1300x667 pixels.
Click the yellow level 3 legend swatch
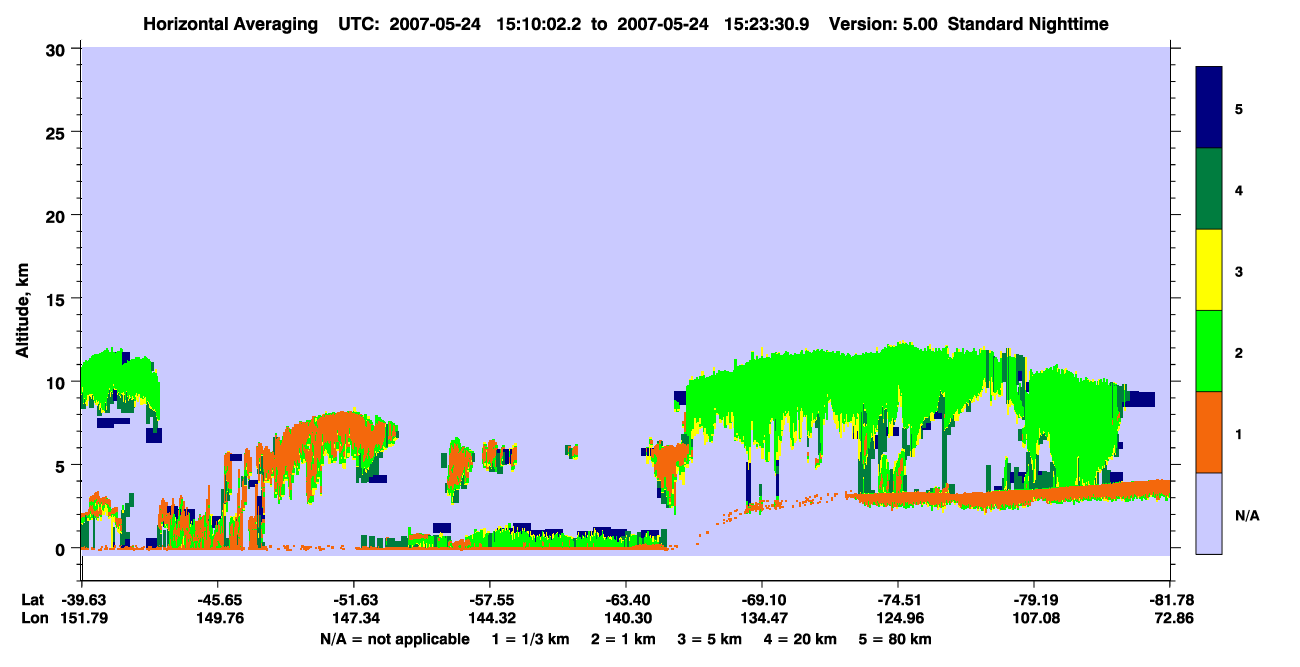(1209, 270)
